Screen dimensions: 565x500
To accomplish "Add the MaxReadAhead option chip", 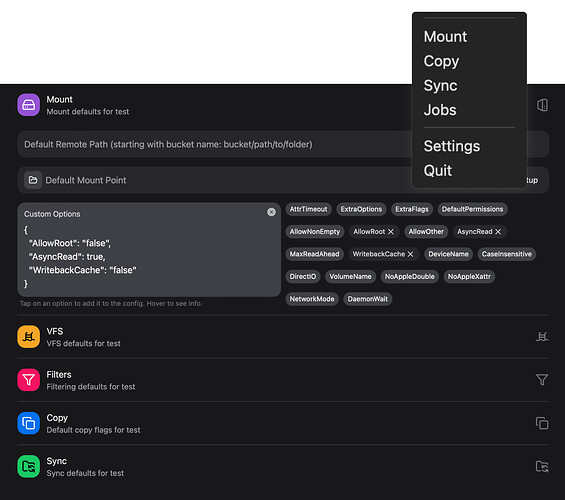I will [315, 254].
